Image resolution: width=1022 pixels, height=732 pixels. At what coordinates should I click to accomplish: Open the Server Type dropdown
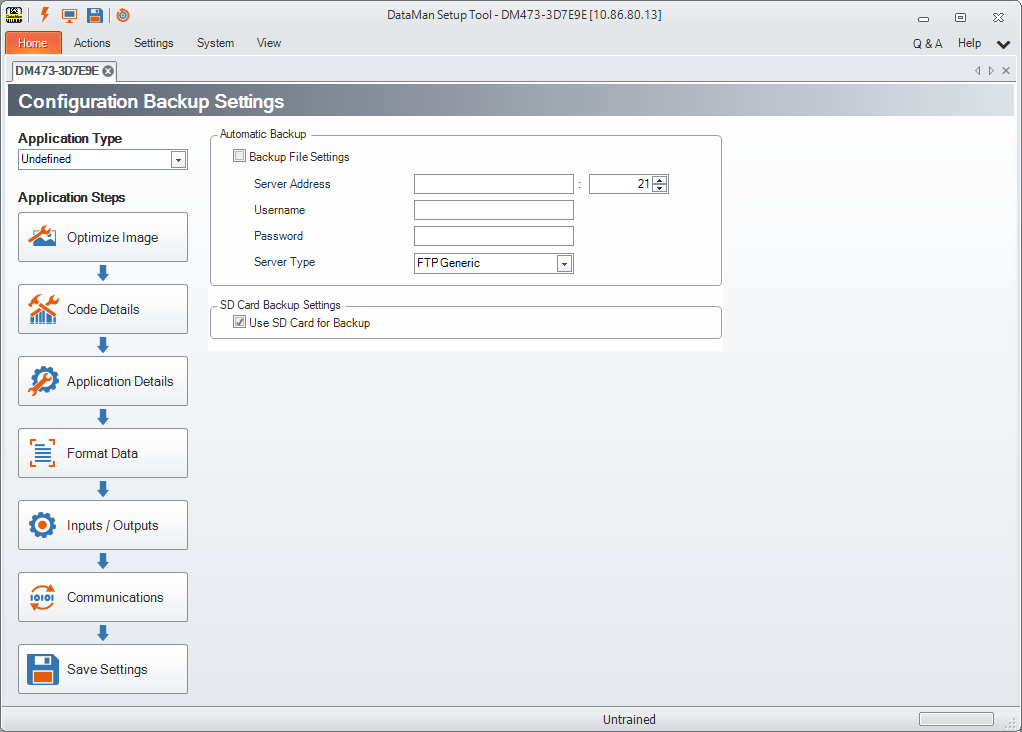point(564,264)
